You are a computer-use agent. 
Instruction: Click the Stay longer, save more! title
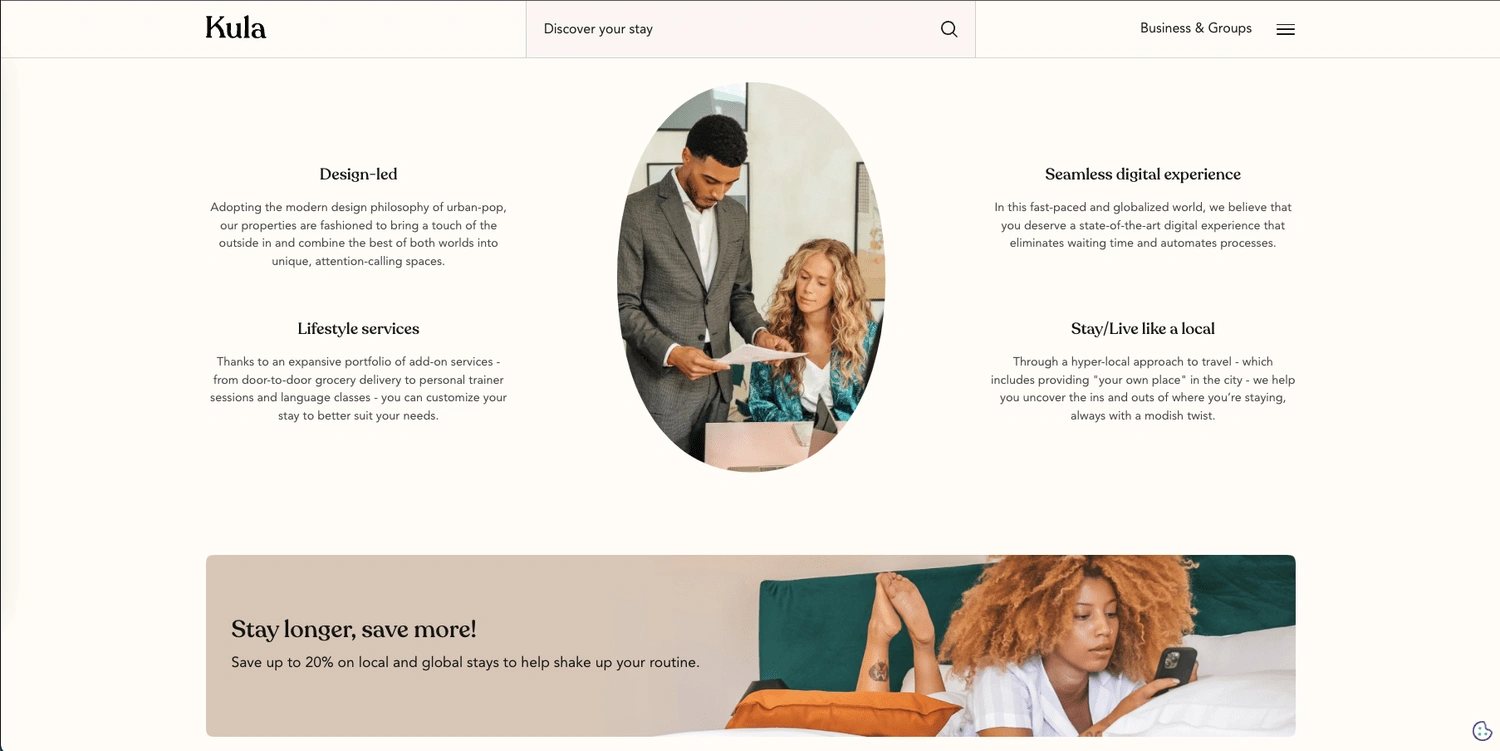click(x=354, y=629)
